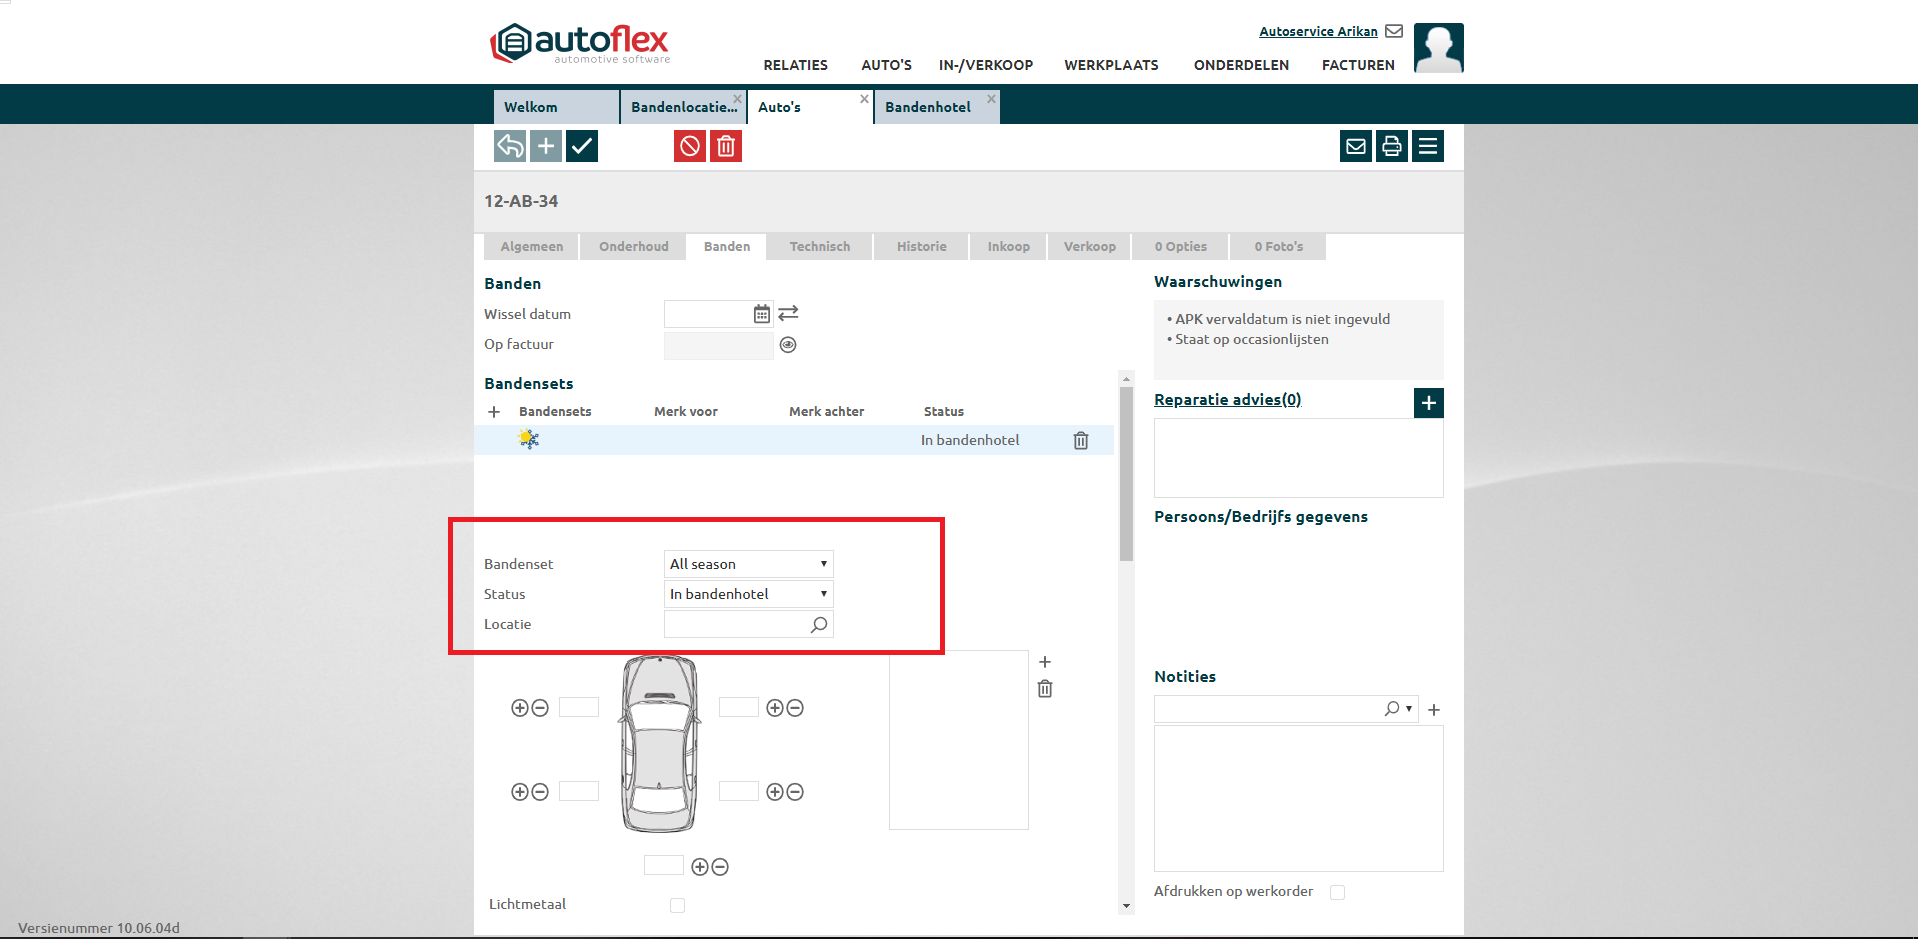View invoice via eye icon beside Op factuur

[788, 345]
